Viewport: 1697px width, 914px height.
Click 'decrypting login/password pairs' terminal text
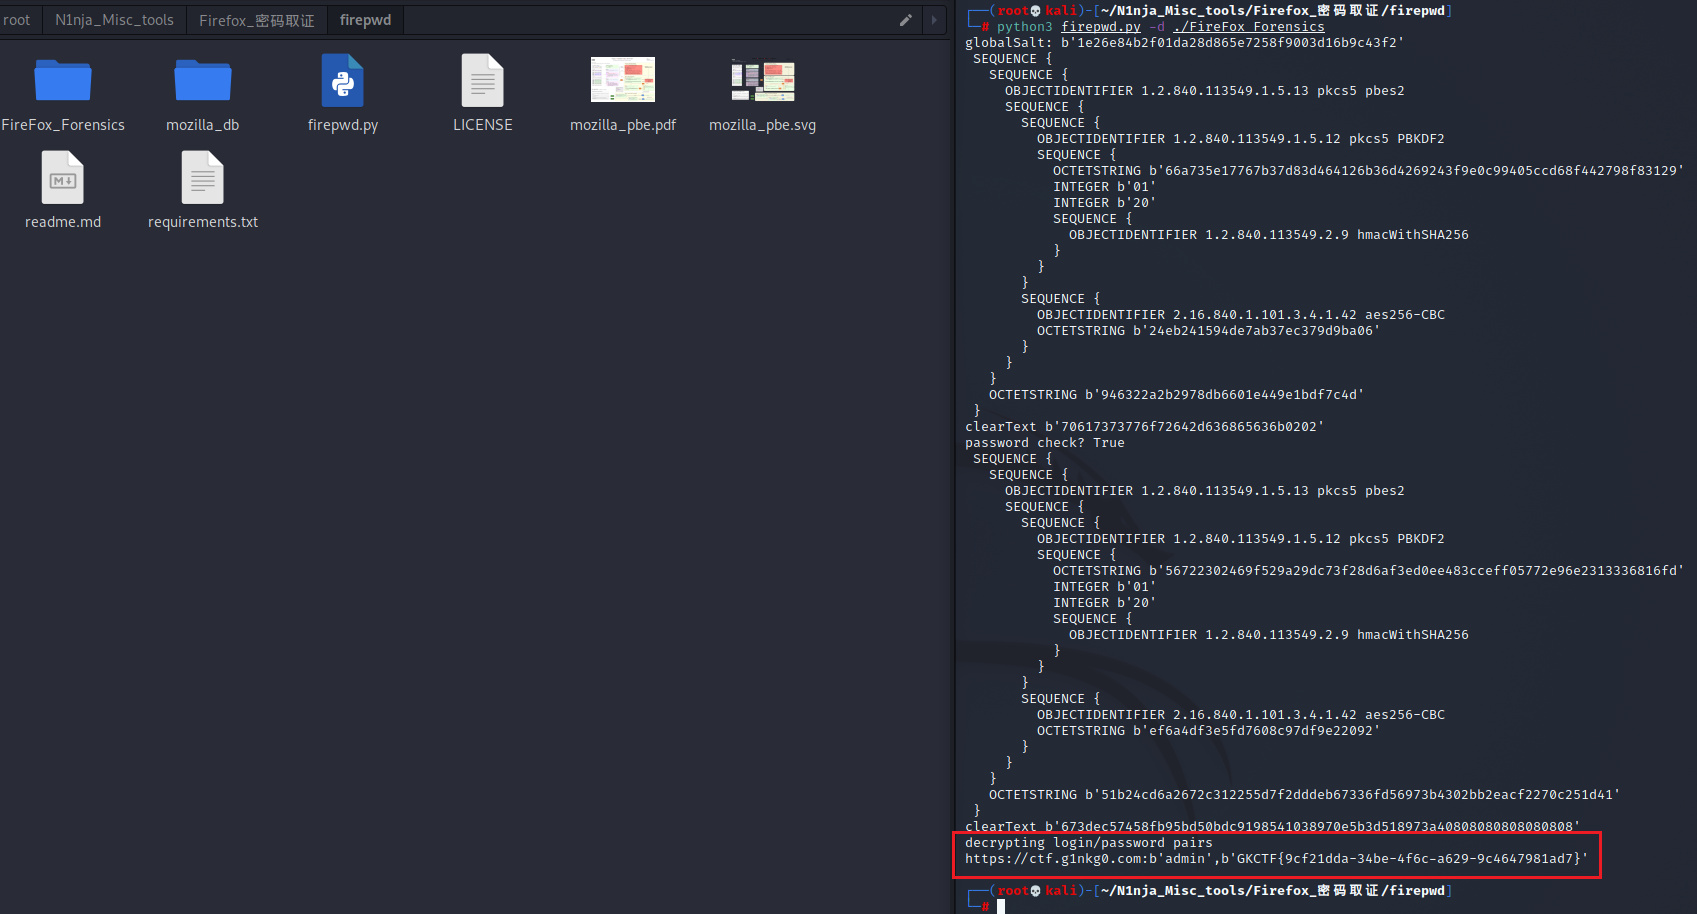click(x=1088, y=843)
